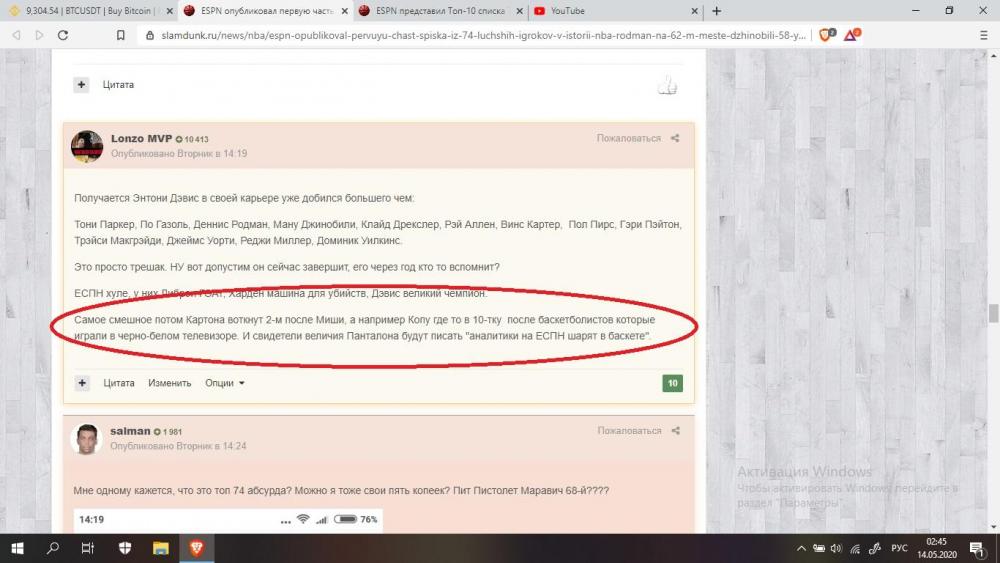Expand the hidden system tray icons chevron
The height and width of the screenshot is (563, 1000).
coord(800,548)
